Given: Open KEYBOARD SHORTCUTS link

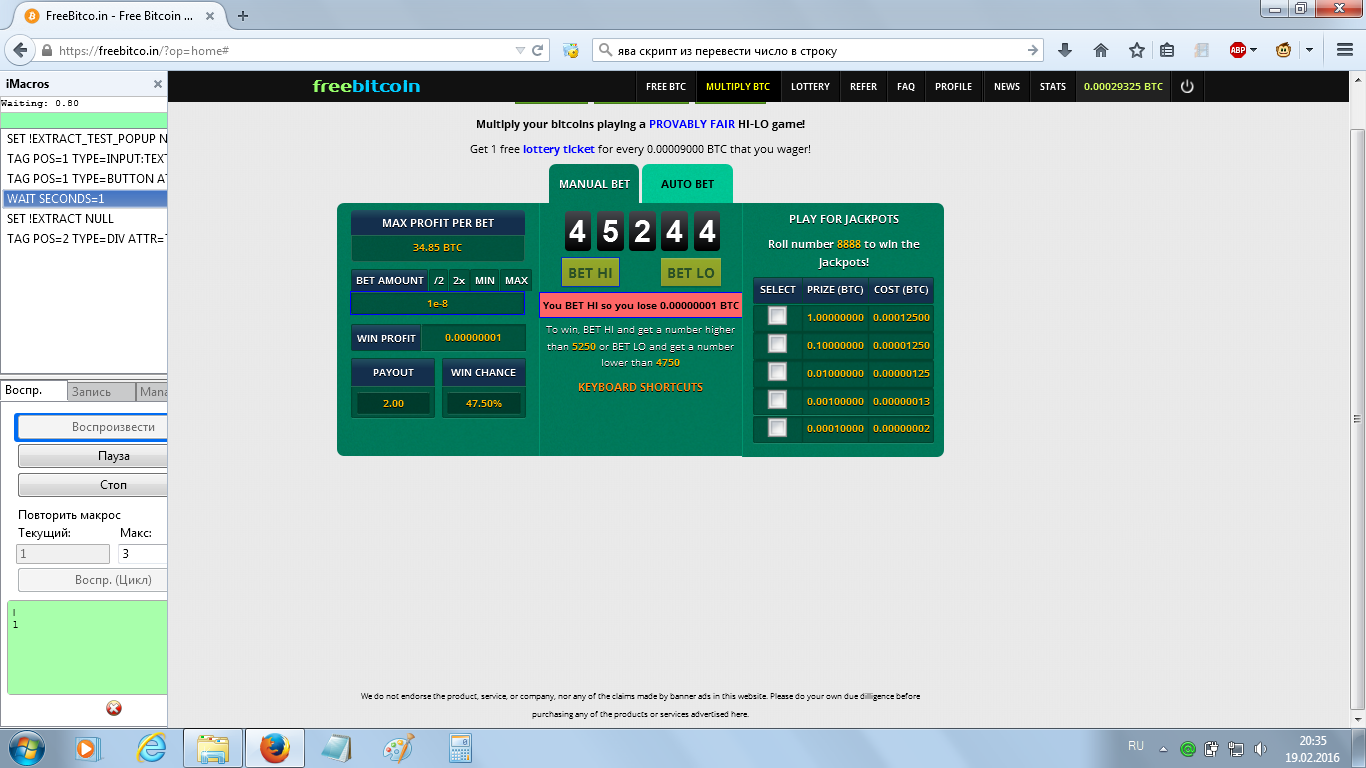Looking at the screenshot, I should (640, 387).
